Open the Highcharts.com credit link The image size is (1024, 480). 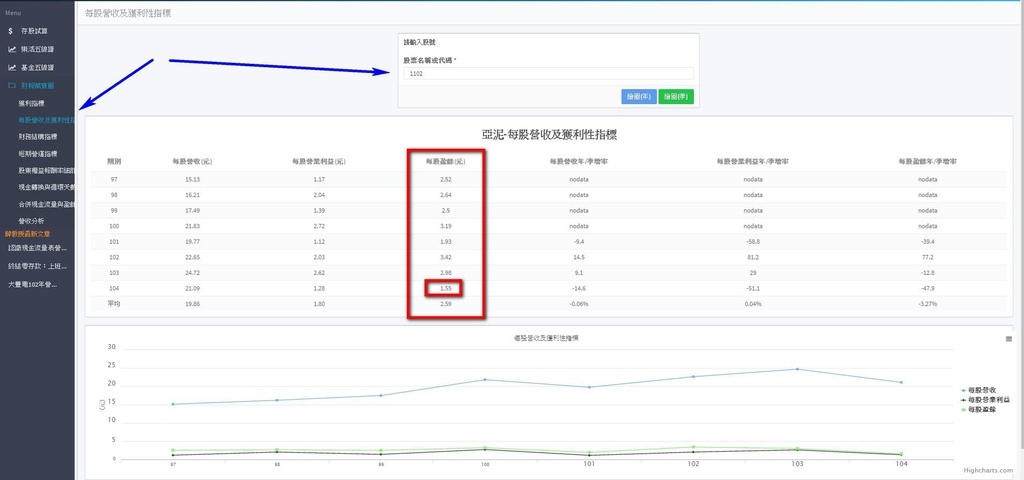(x=988, y=470)
